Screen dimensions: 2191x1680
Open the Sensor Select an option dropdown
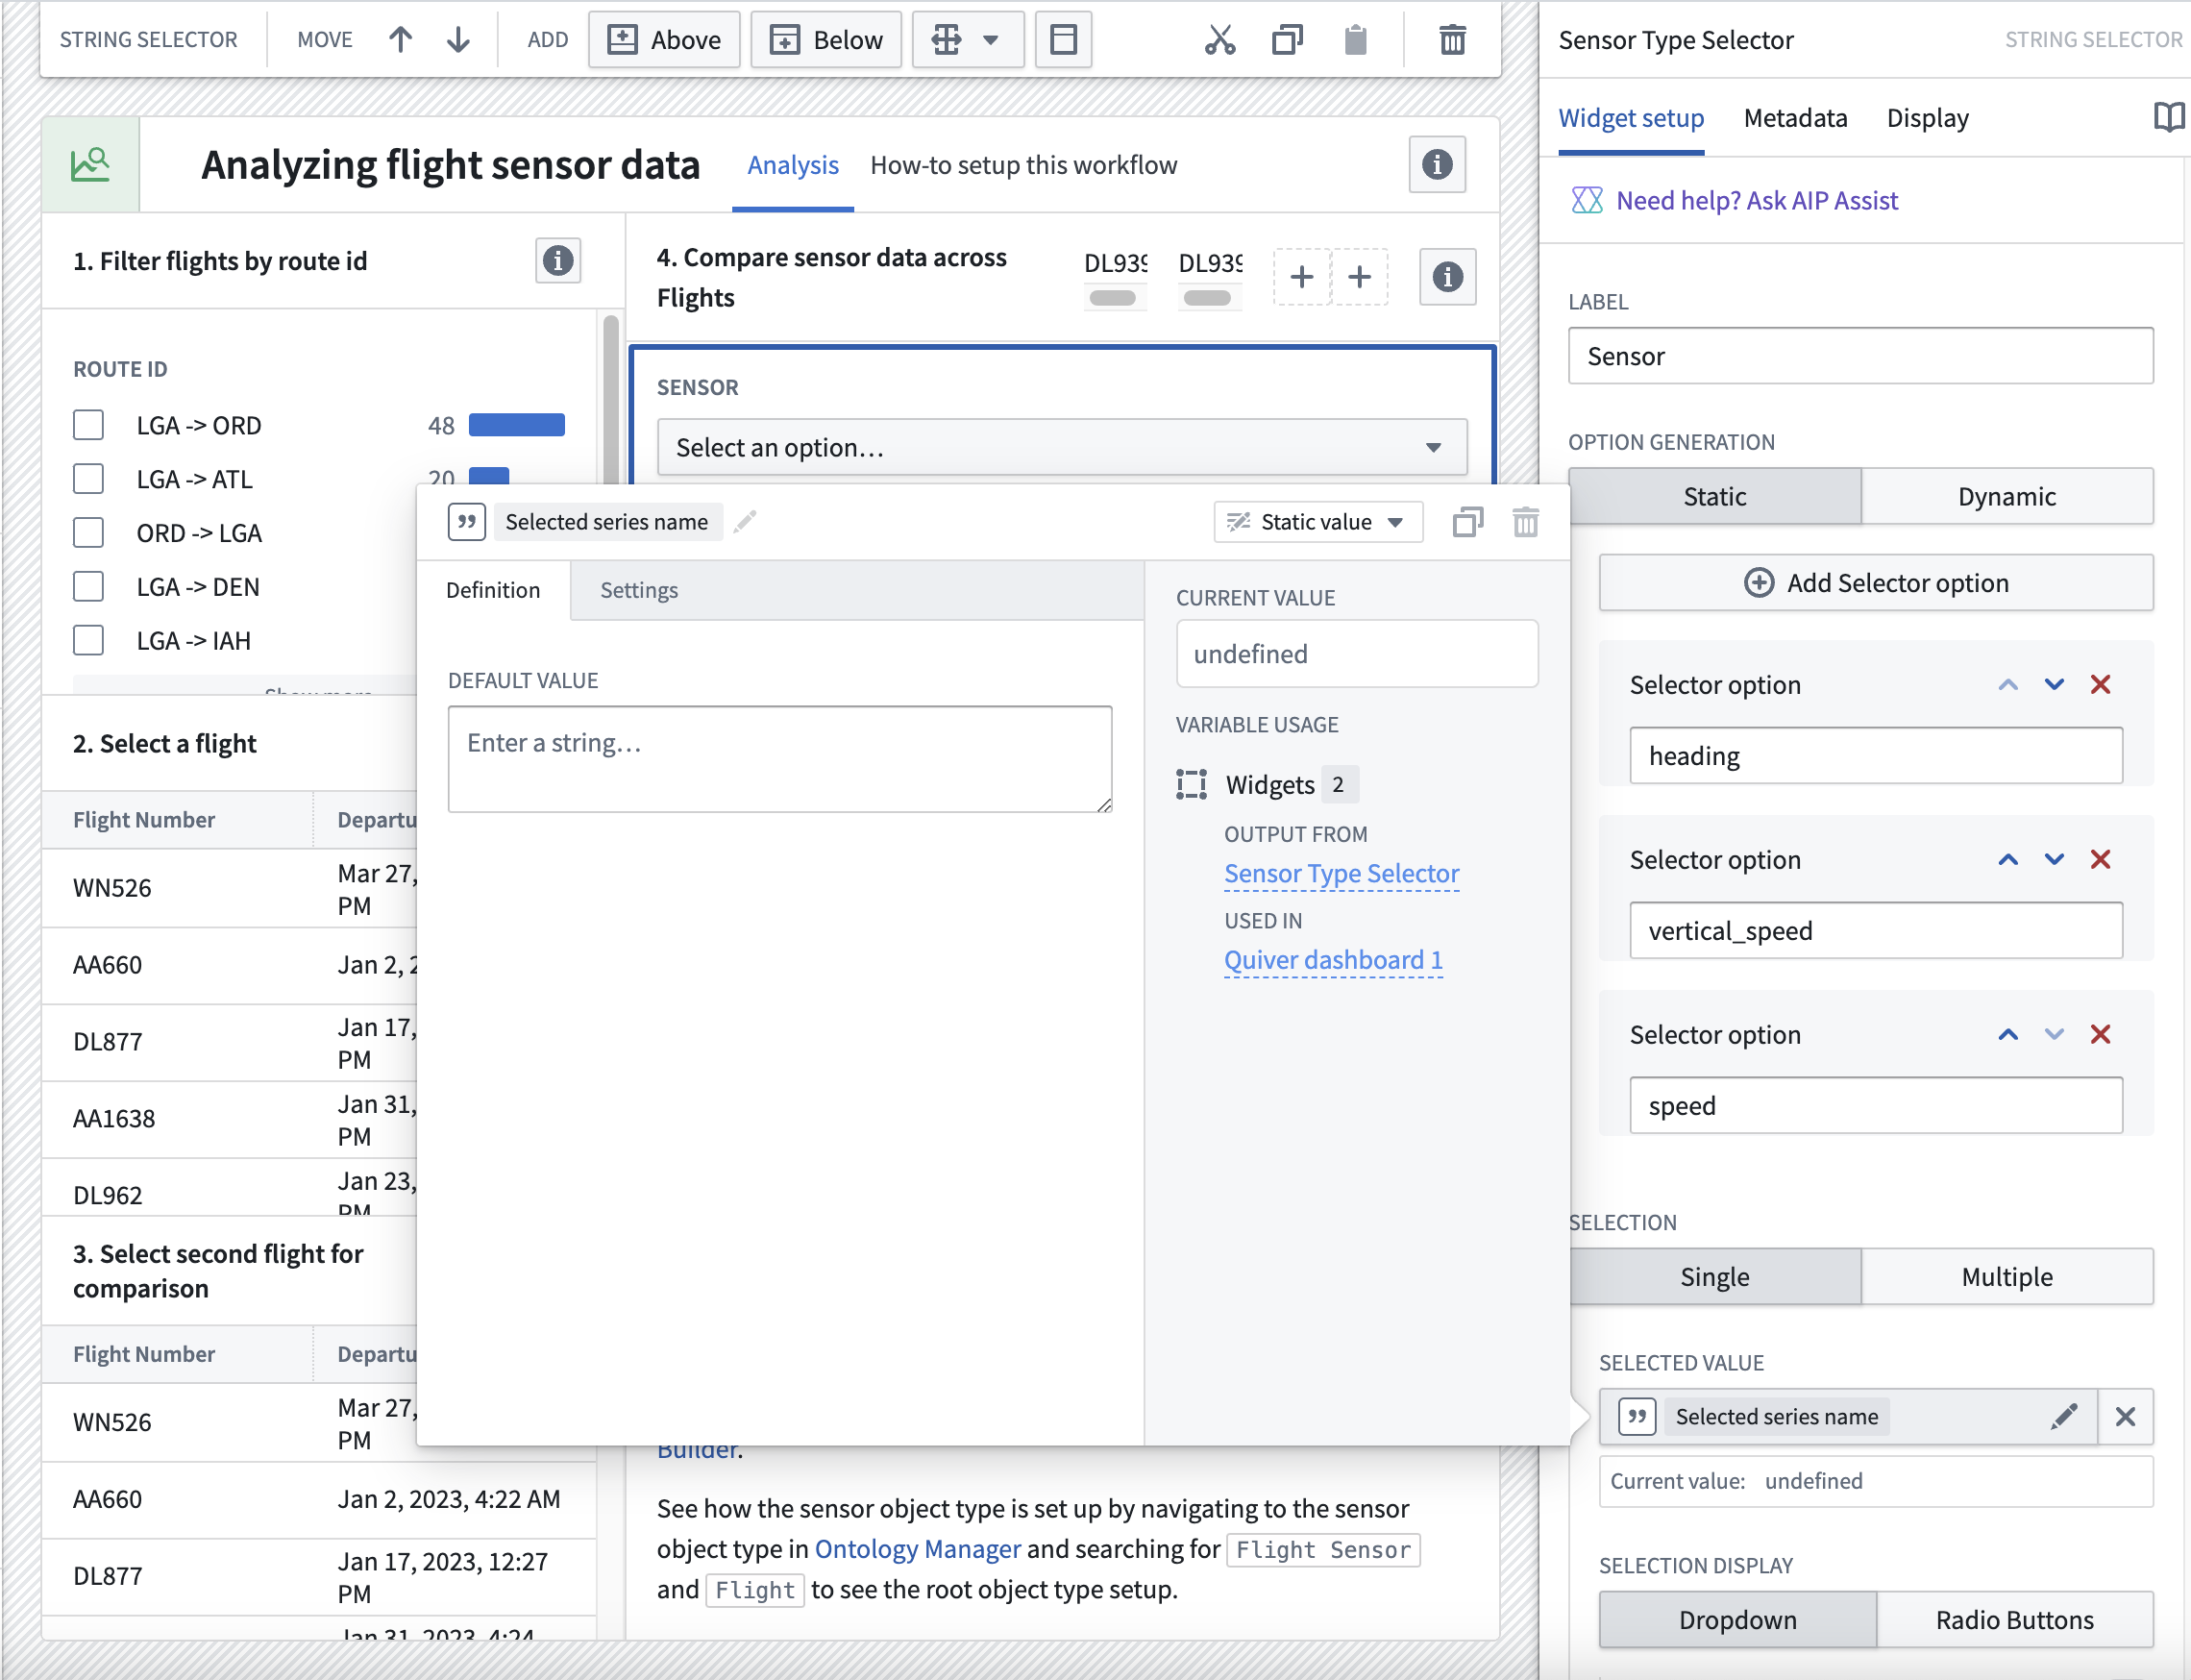tap(1062, 447)
